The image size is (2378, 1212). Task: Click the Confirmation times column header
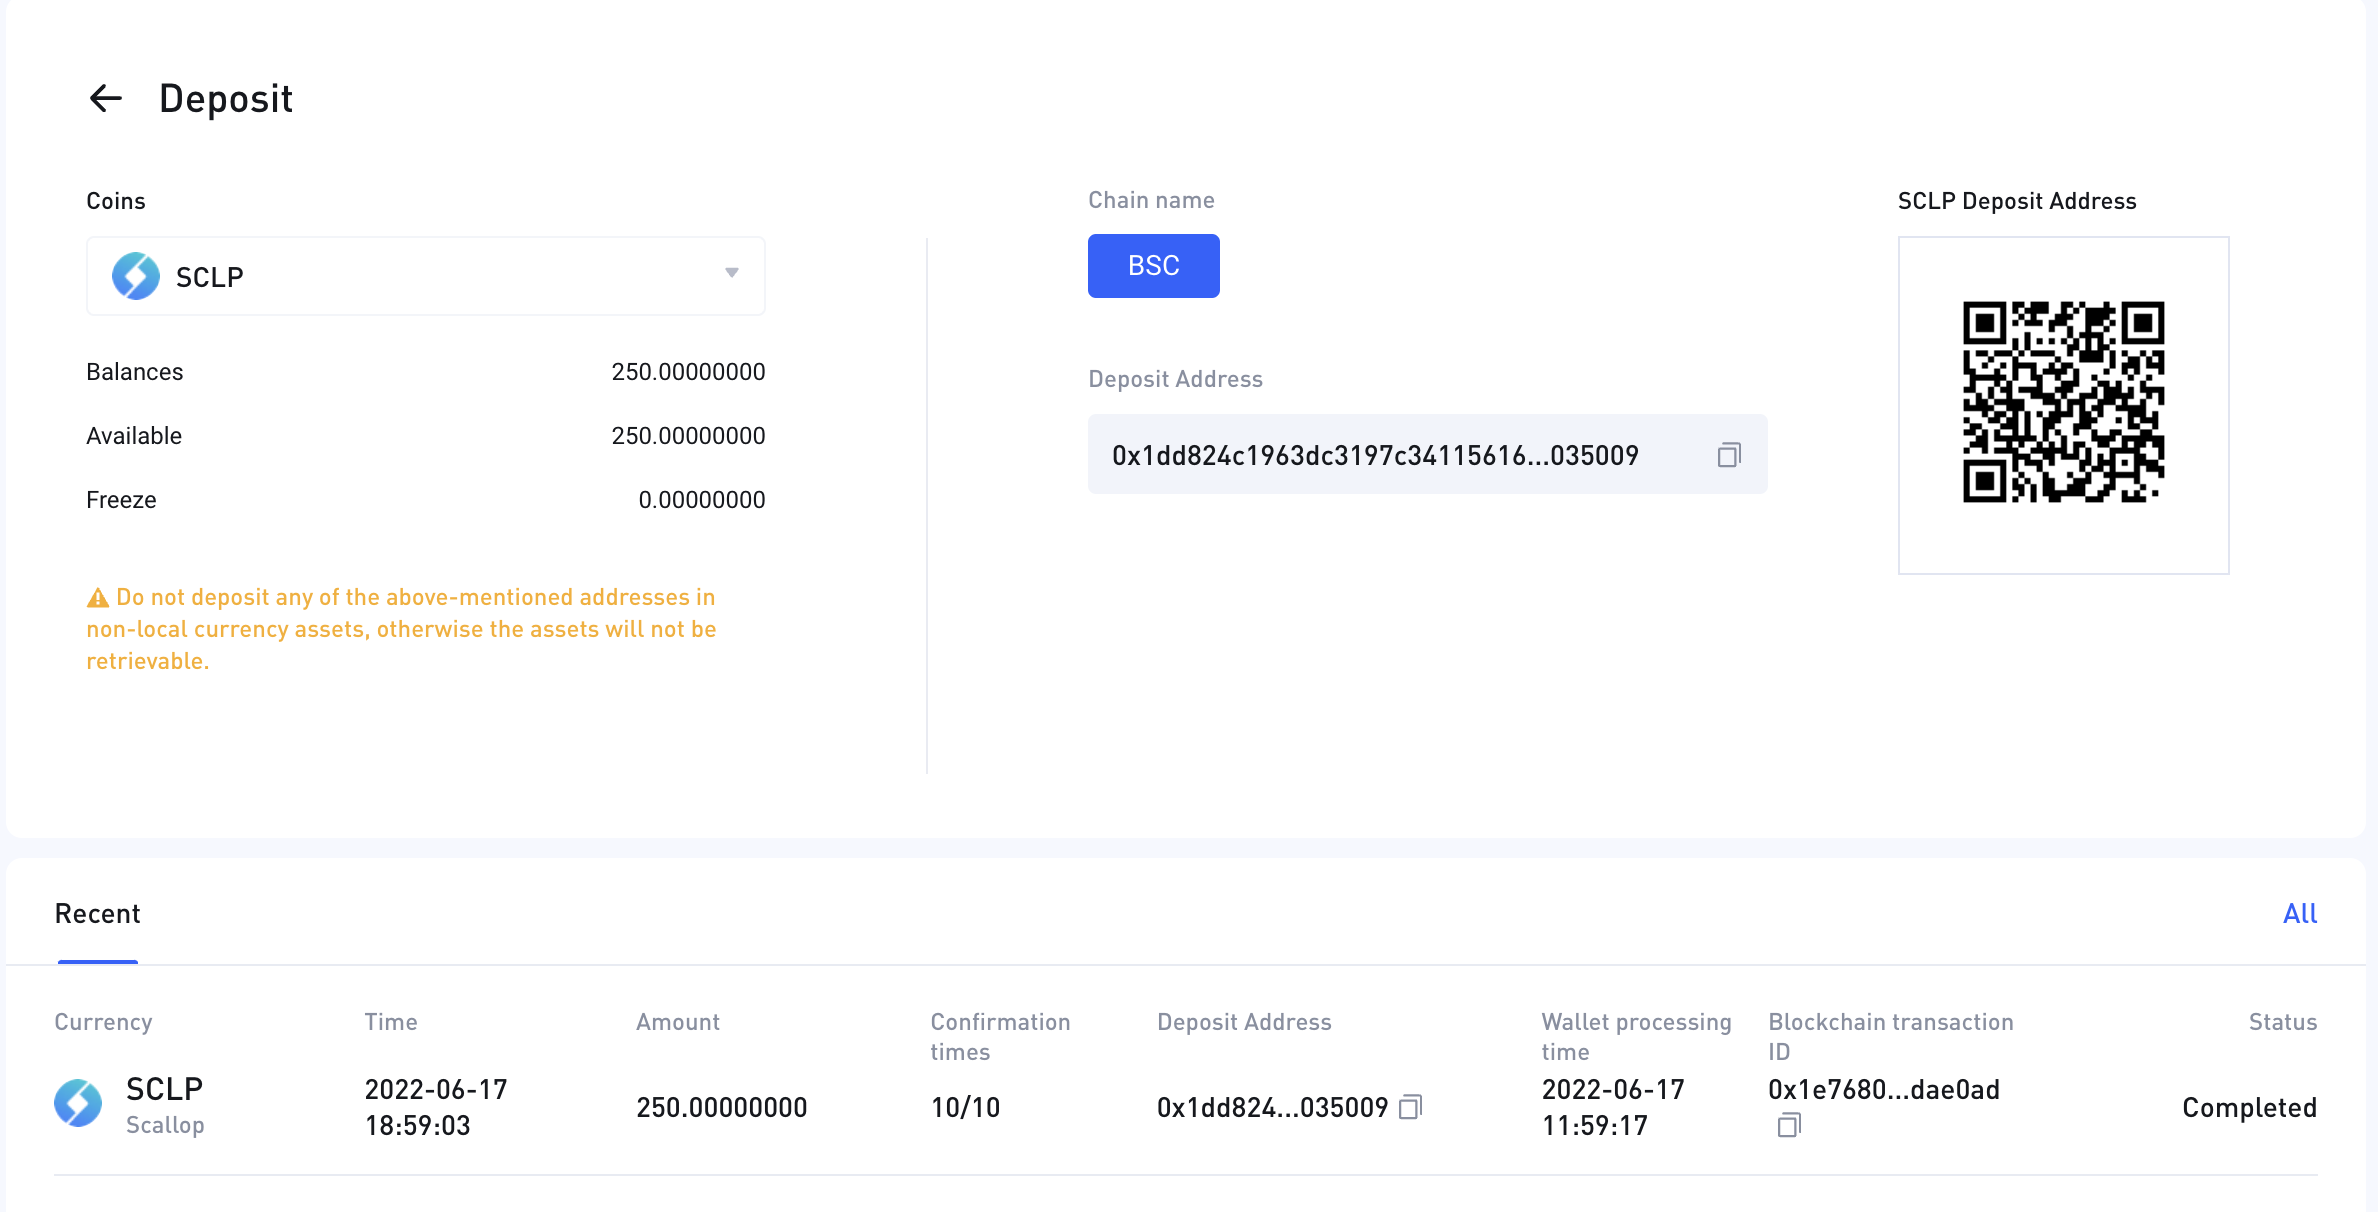pyautogui.click(x=1000, y=1036)
